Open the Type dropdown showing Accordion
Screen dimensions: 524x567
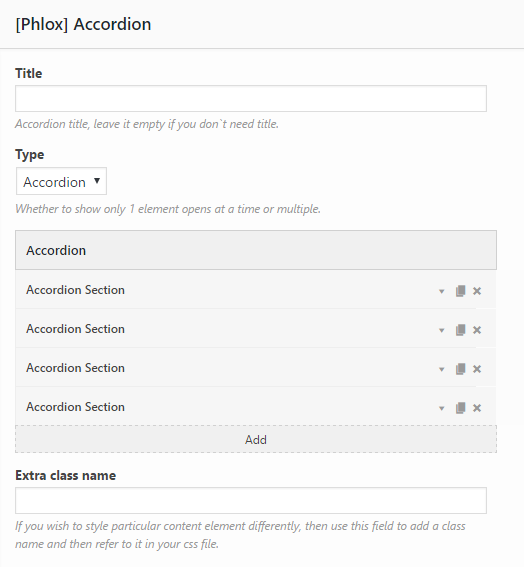coord(61,181)
